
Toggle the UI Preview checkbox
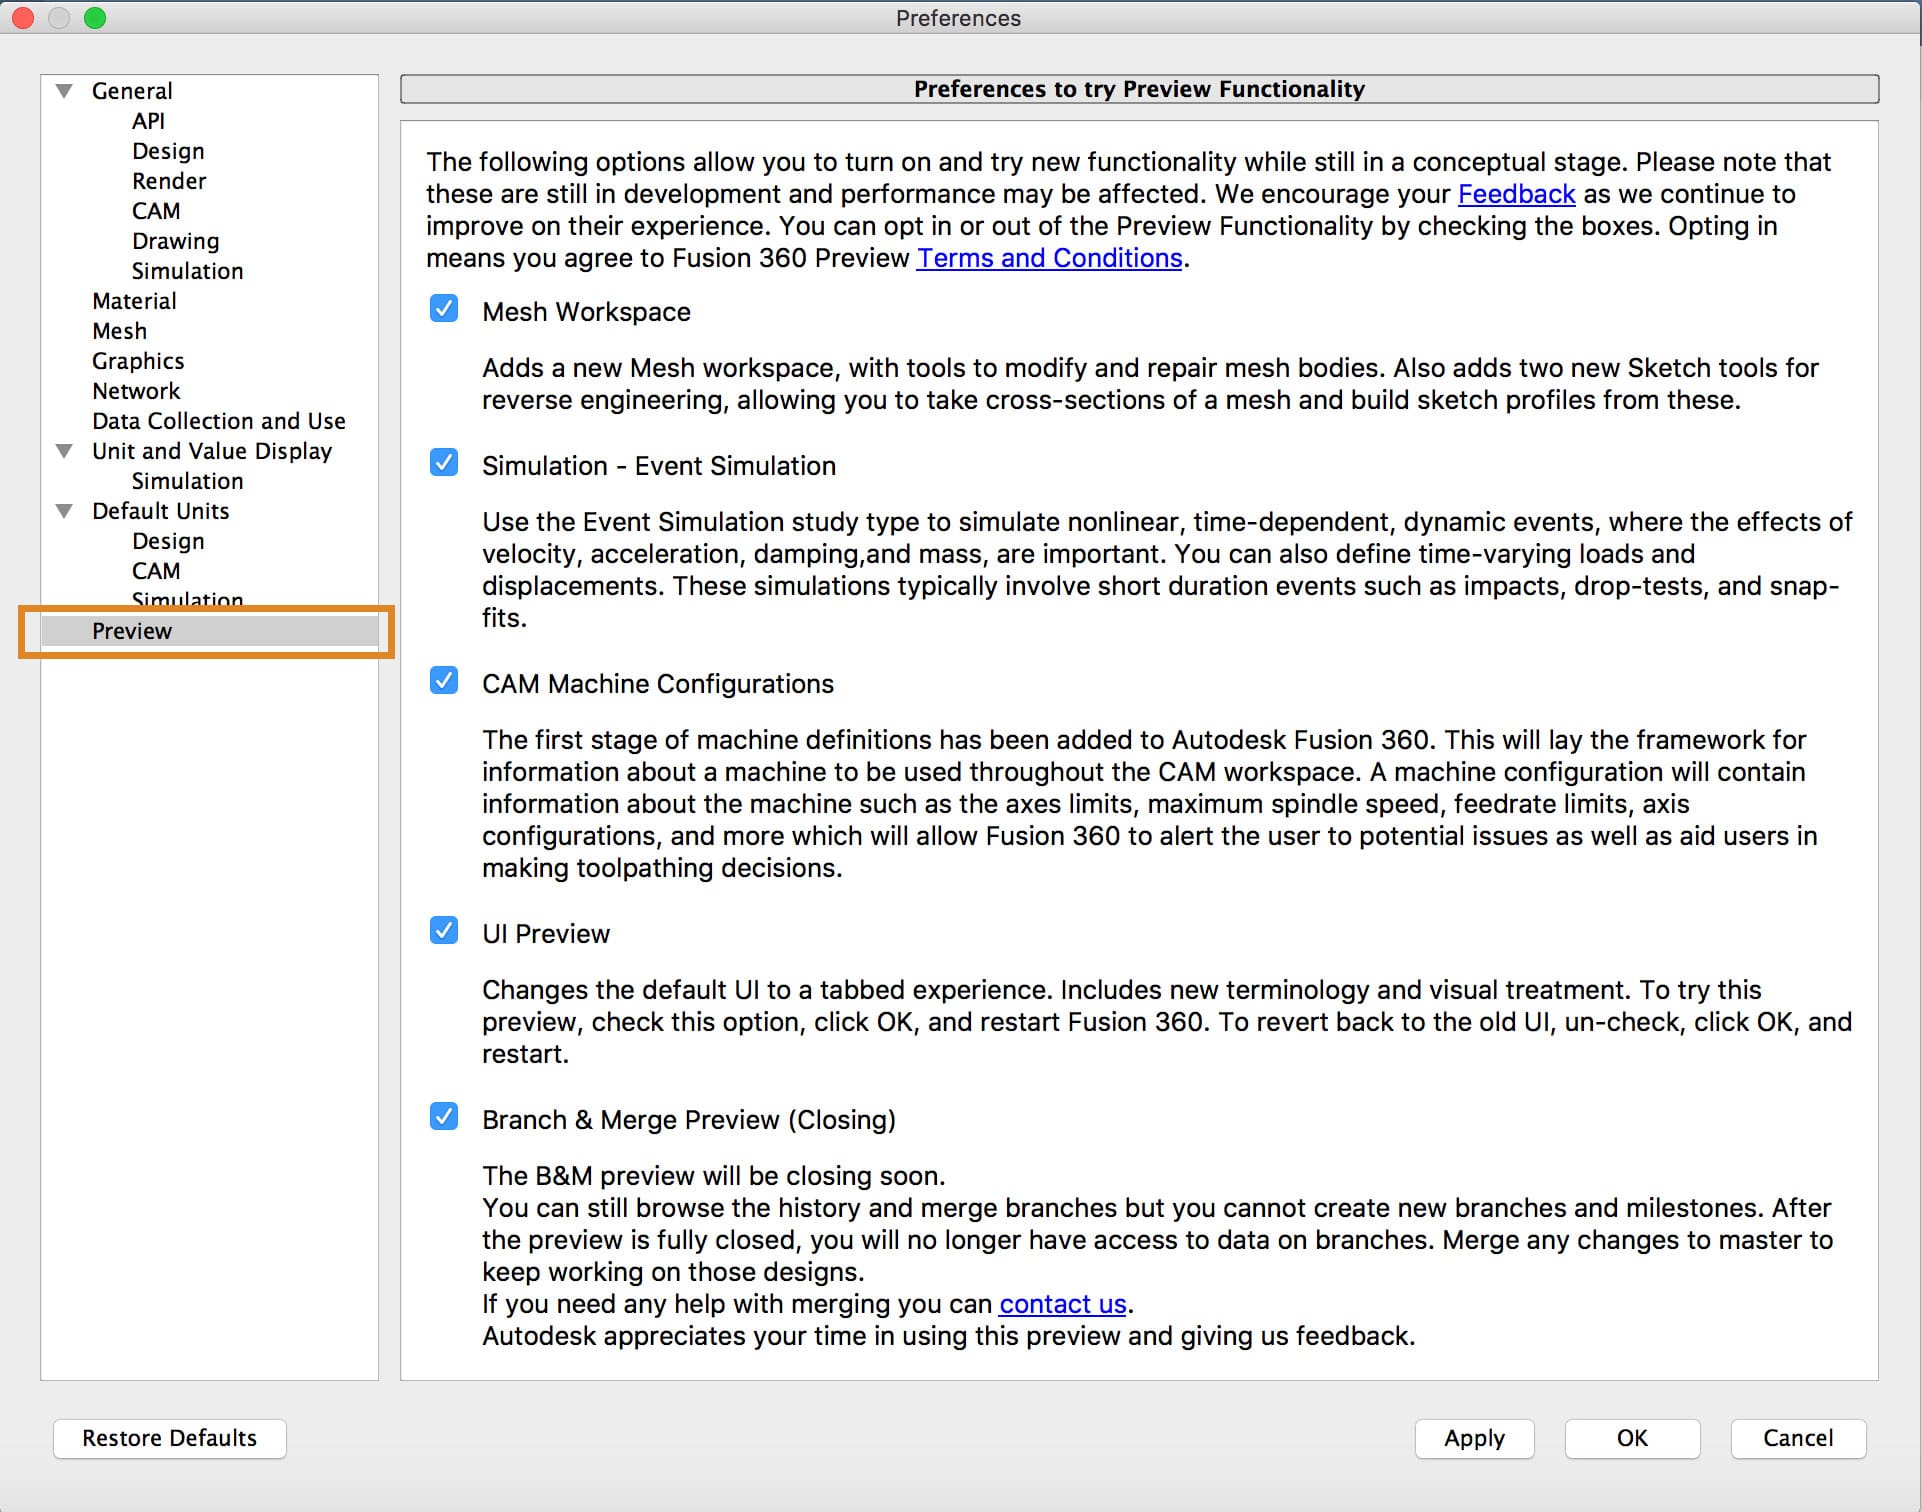(444, 930)
